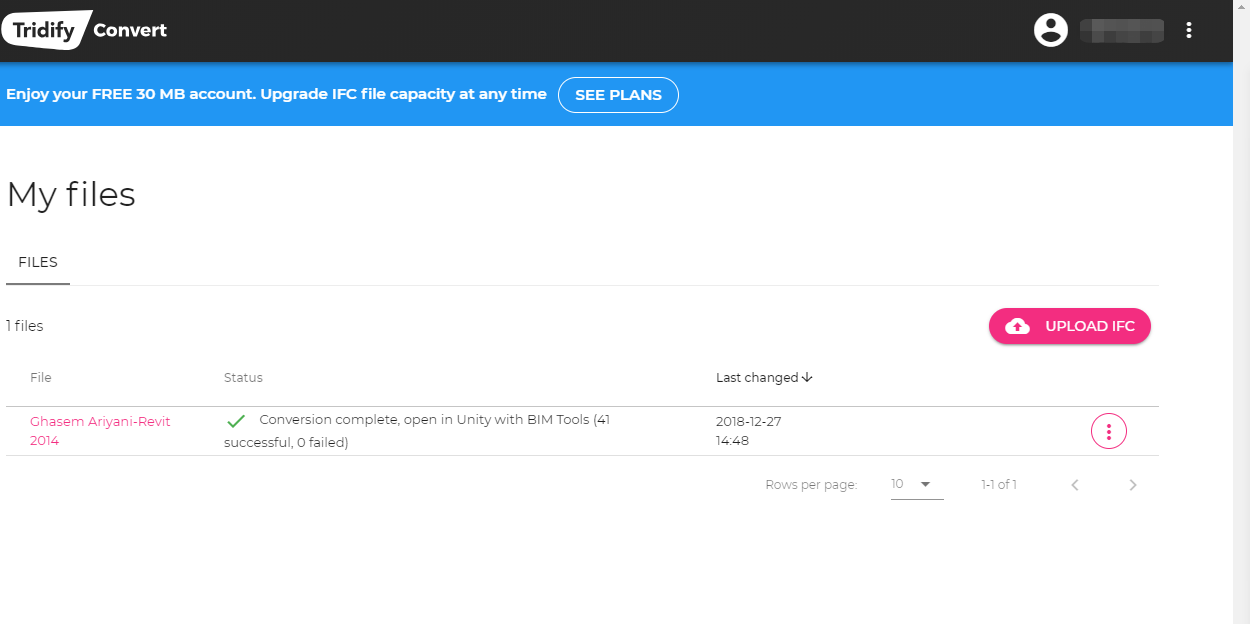Go to the next page arrow
This screenshot has height=624, width=1250.
(1133, 485)
